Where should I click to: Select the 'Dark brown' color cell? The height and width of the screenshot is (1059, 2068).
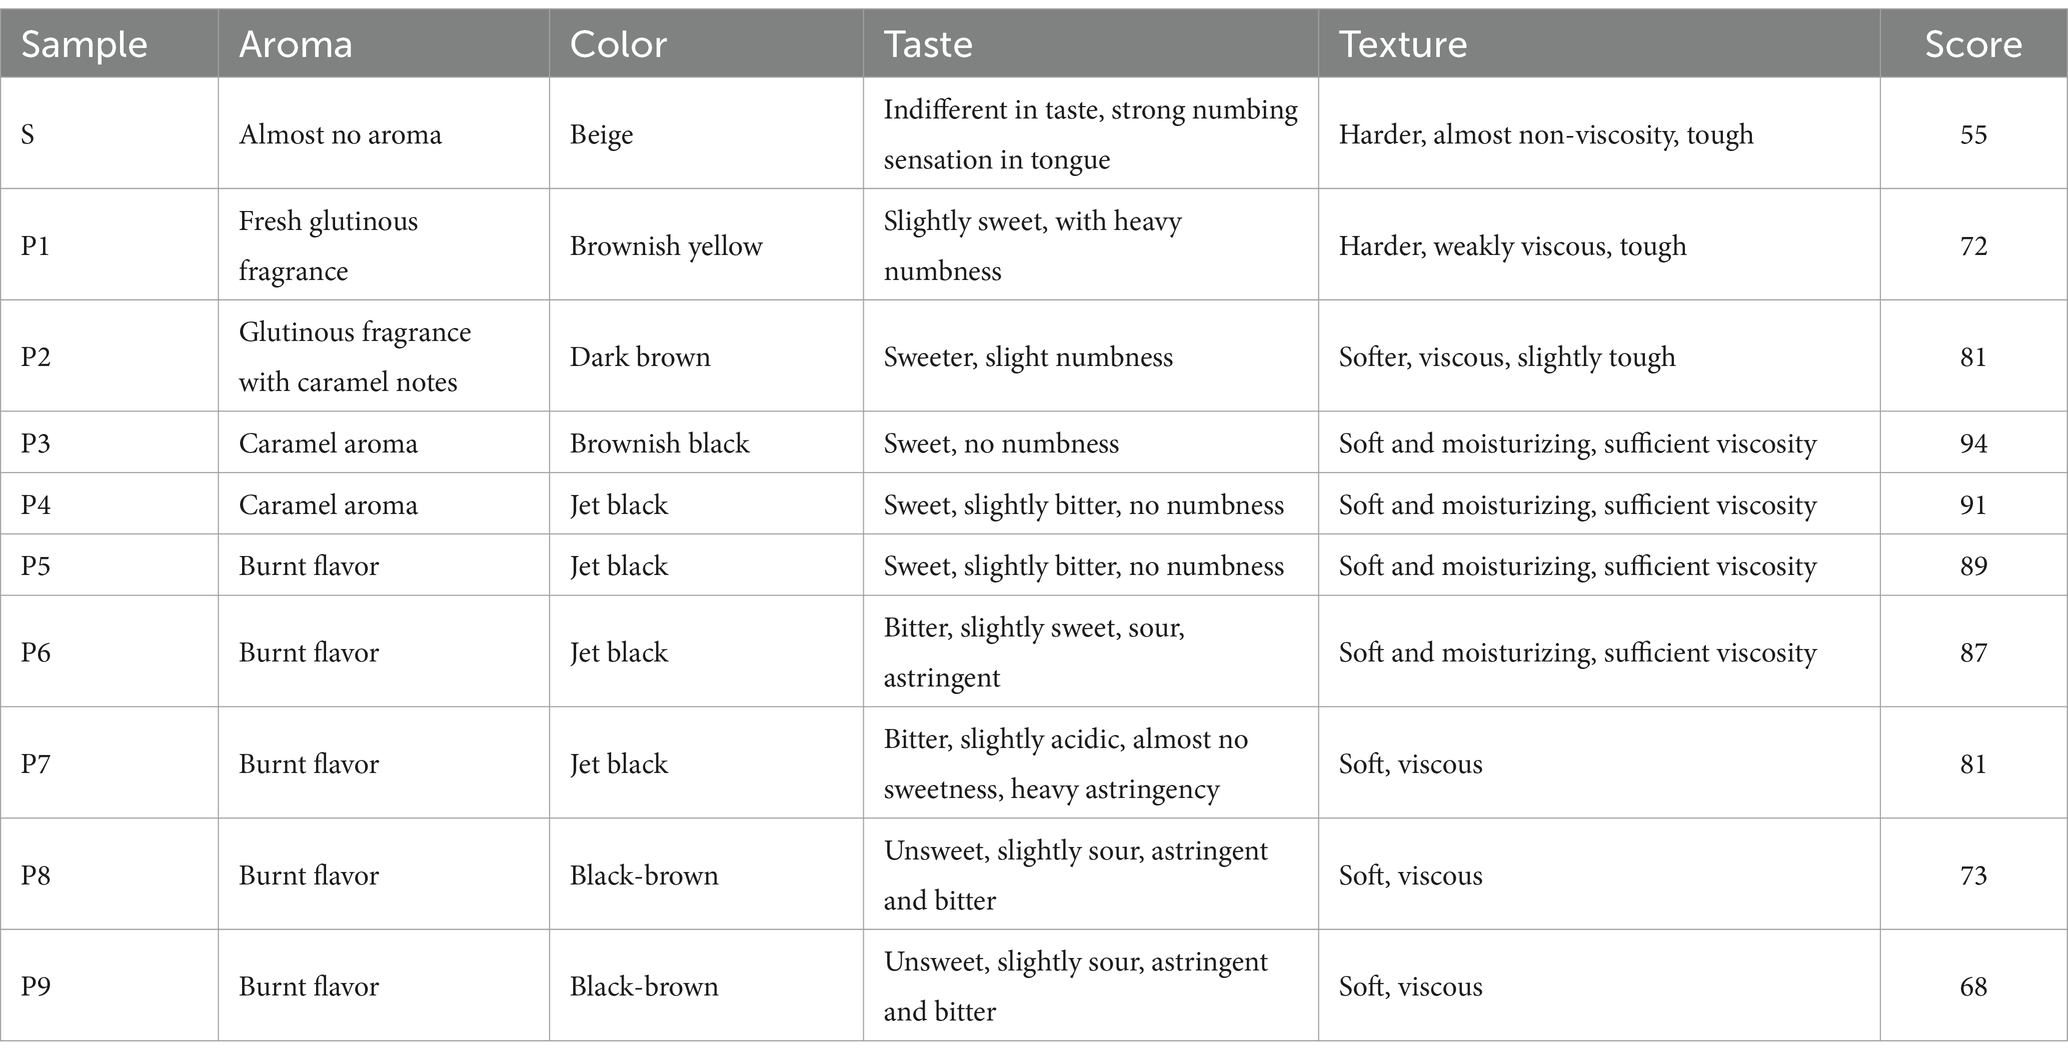[640, 357]
